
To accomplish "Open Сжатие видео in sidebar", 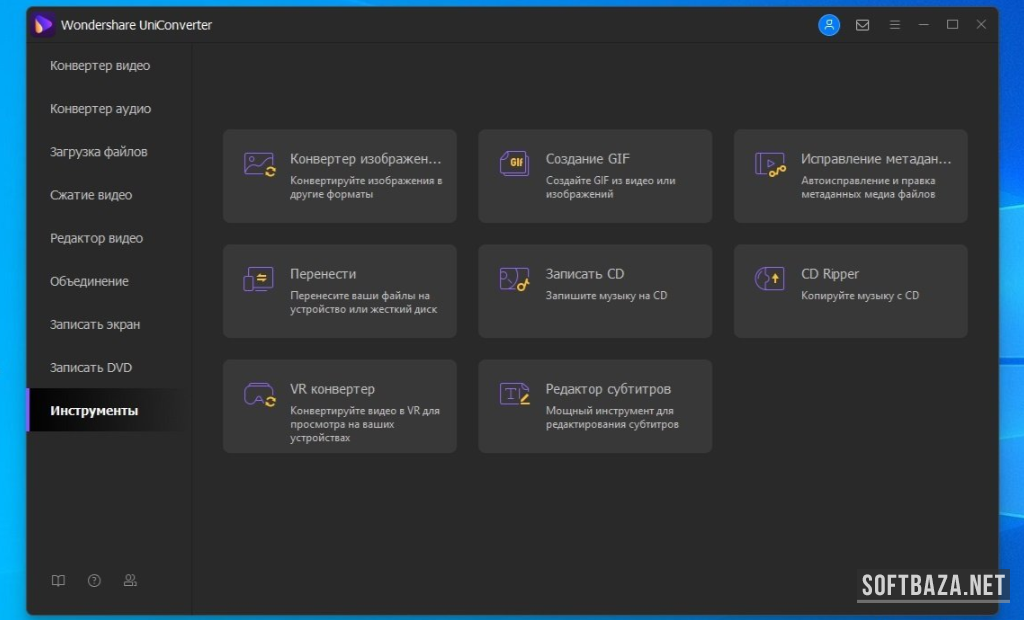I will click(91, 195).
